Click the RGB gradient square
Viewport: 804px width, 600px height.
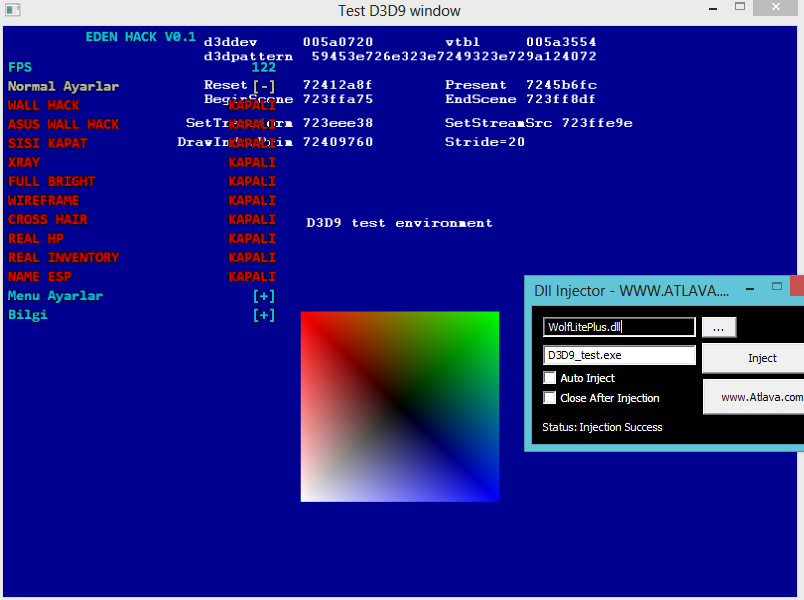click(399, 406)
